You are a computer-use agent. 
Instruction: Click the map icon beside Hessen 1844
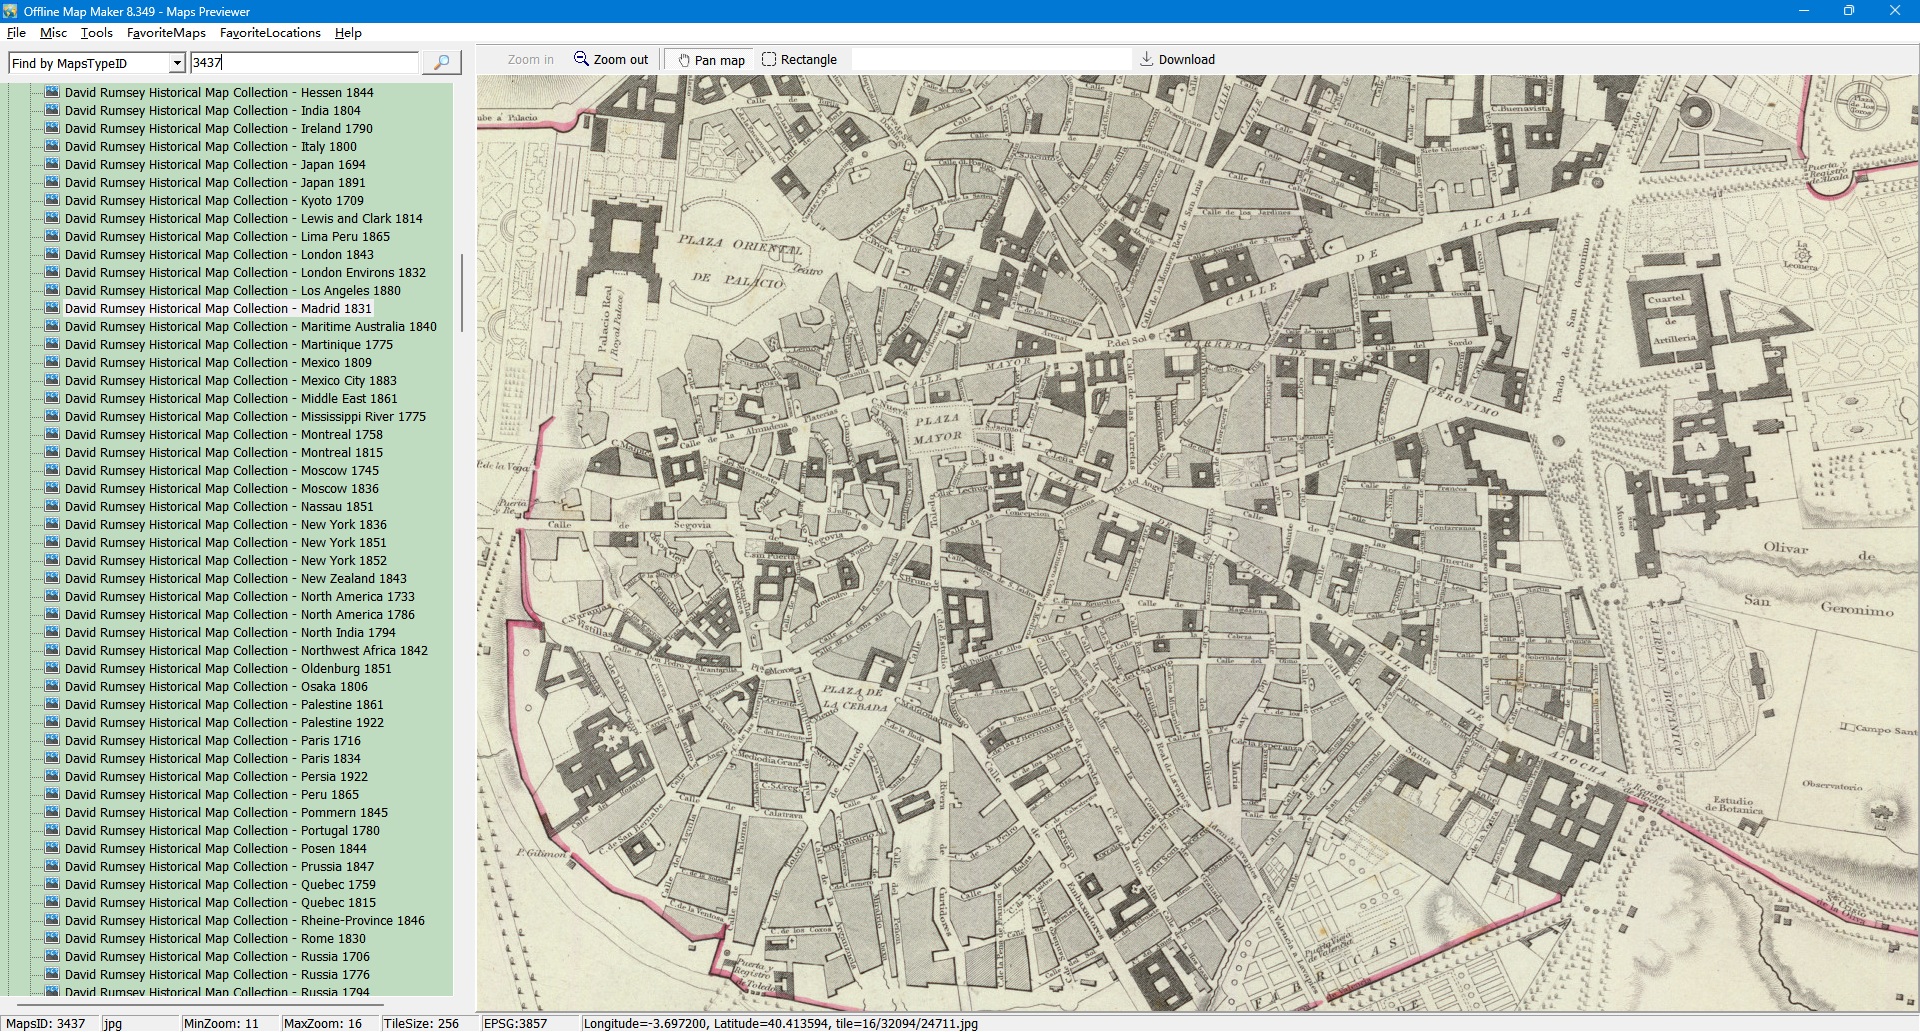click(52, 92)
